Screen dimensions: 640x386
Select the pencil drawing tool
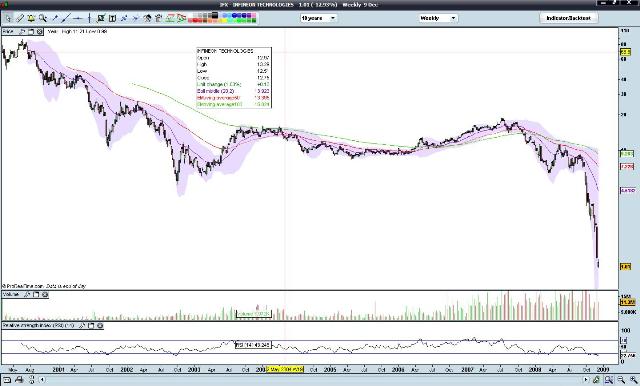pos(20,18)
